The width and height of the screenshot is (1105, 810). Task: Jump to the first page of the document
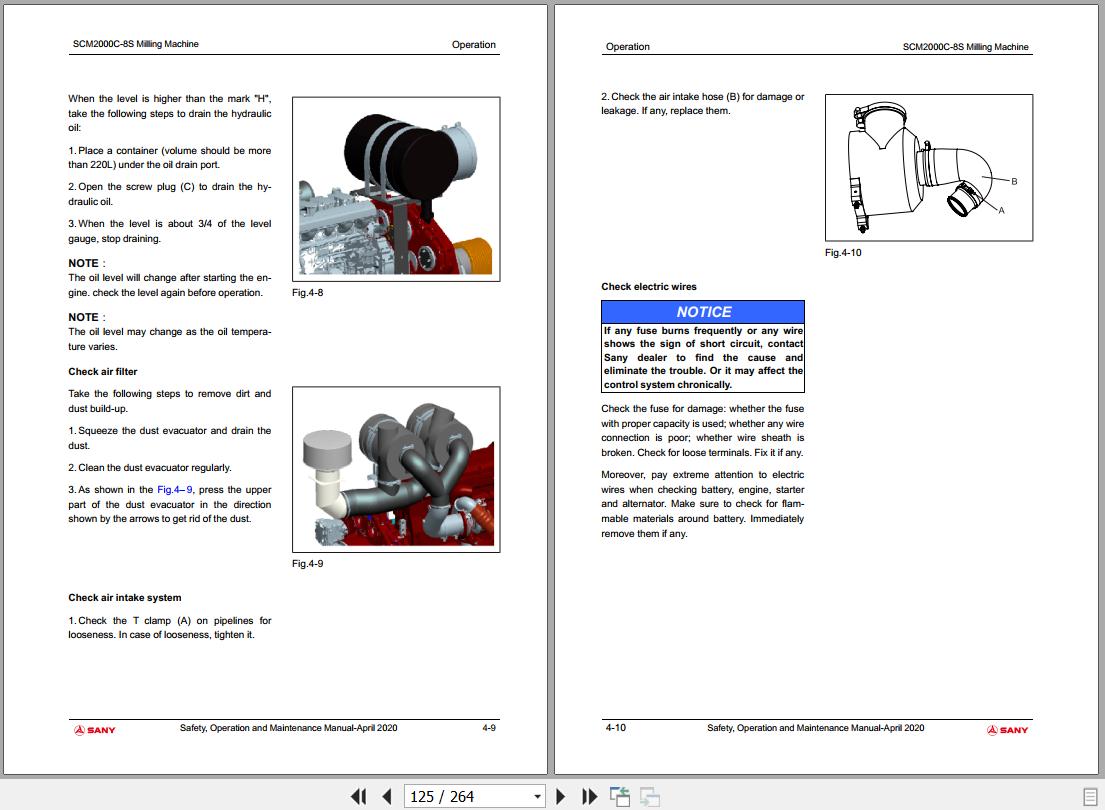click(358, 796)
